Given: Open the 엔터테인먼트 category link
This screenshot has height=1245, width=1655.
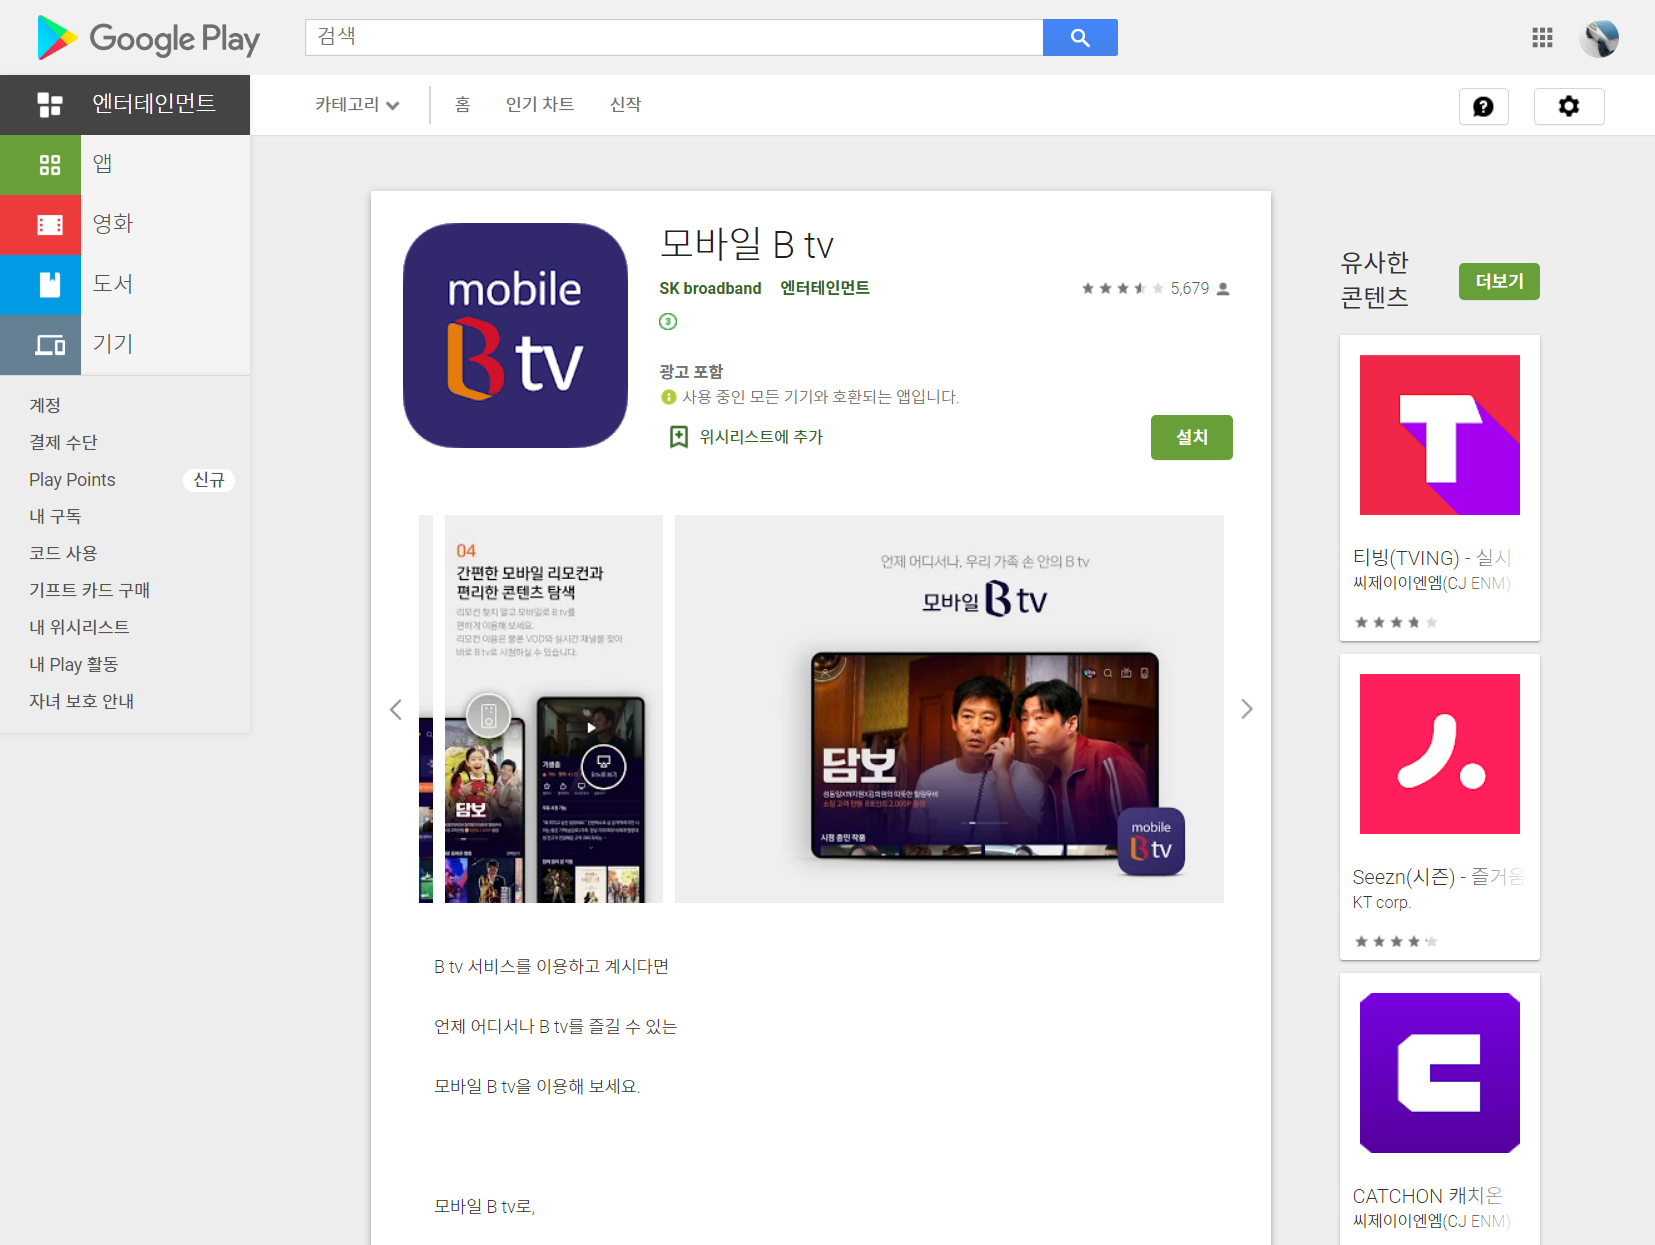Looking at the screenshot, I should pyautogui.click(x=825, y=288).
